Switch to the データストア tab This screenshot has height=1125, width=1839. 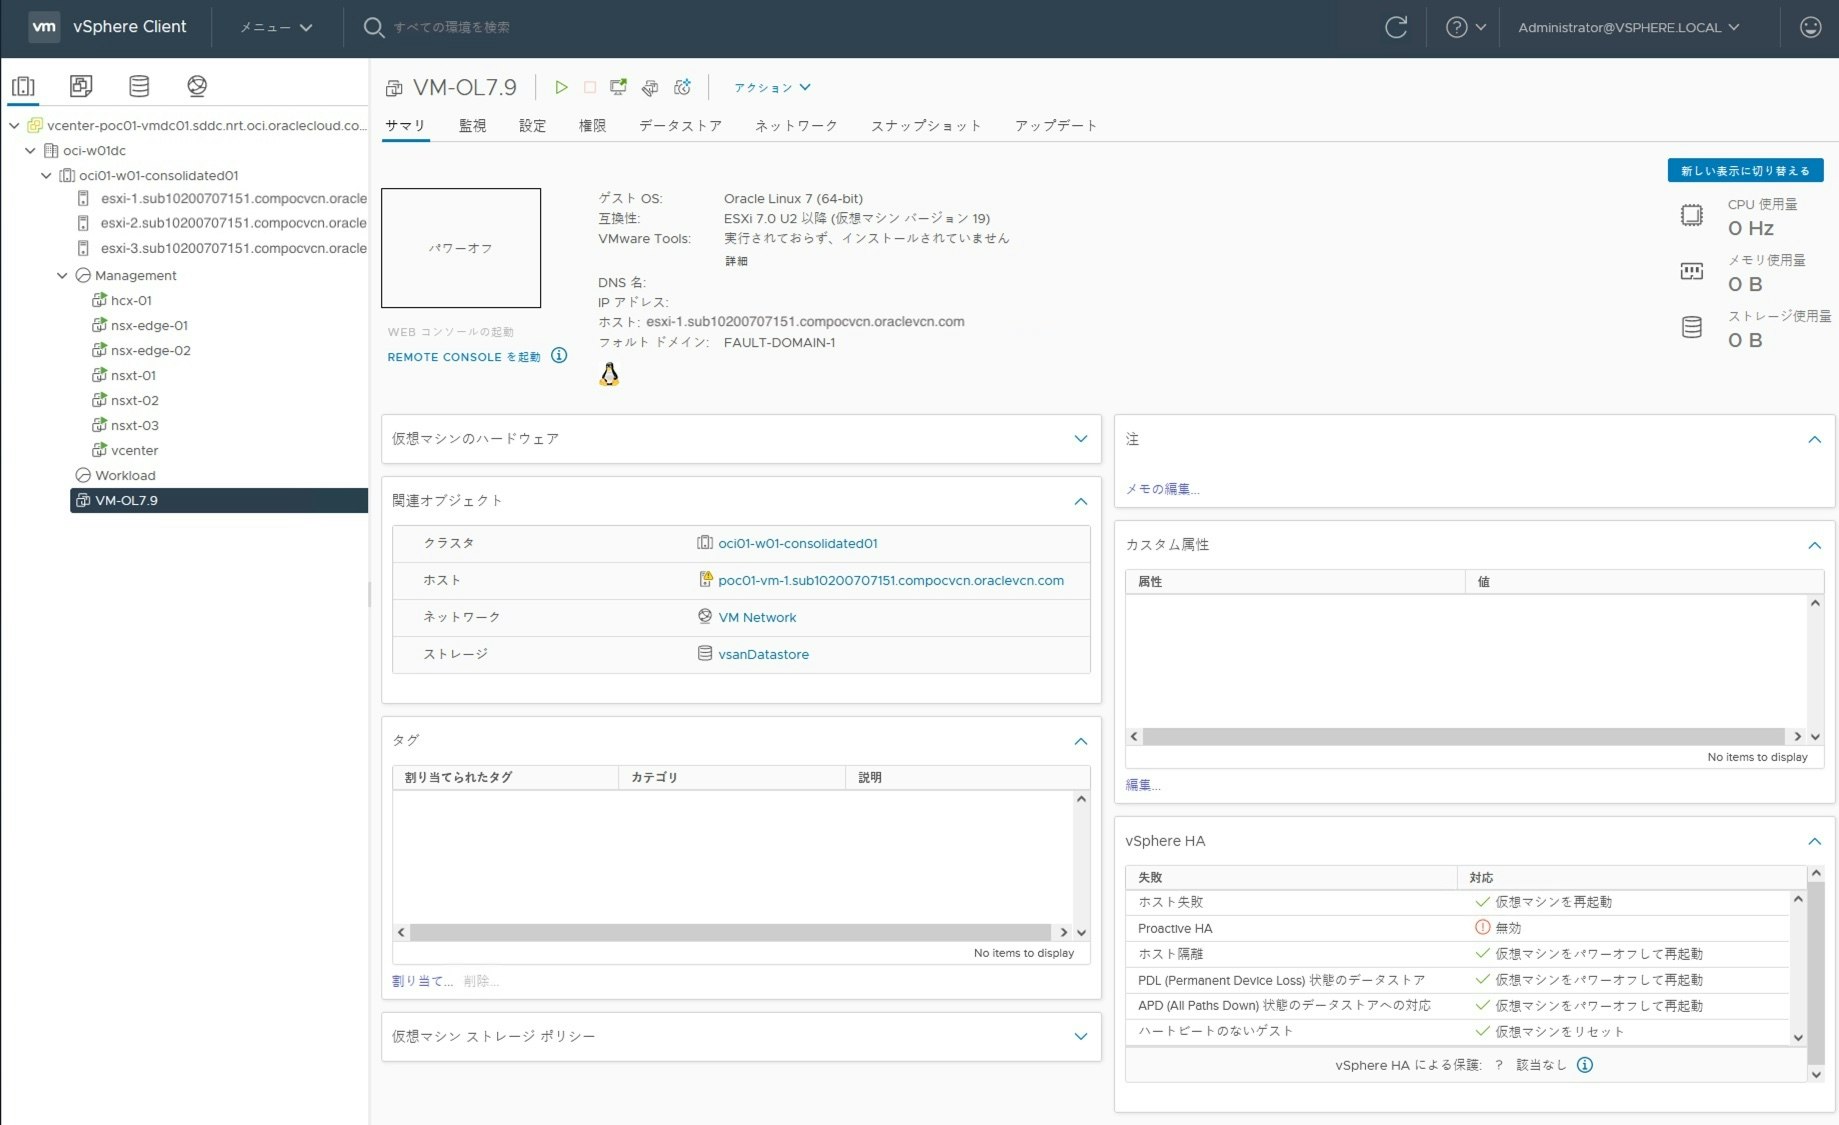[x=680, y=126]
